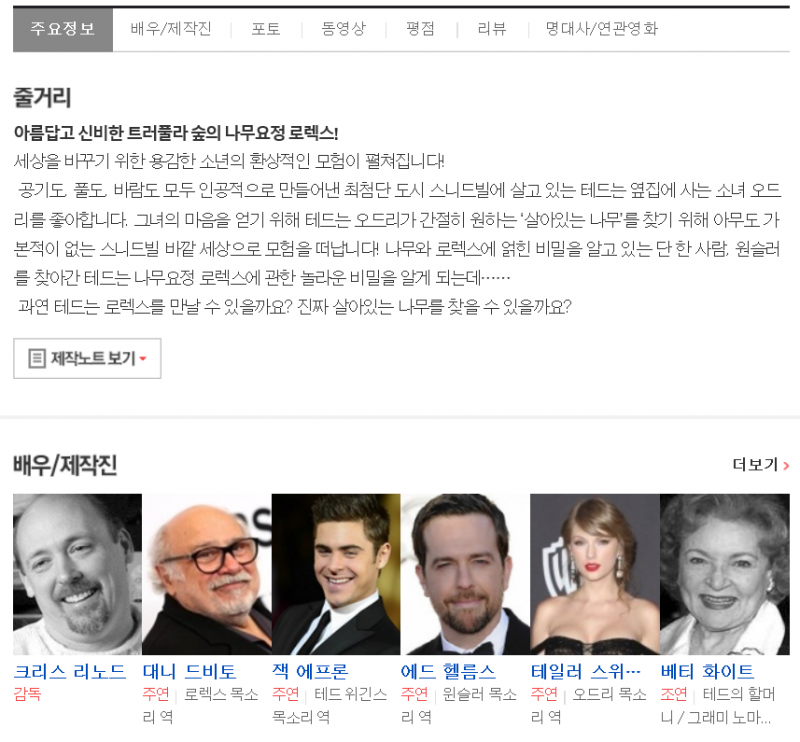Click the 베티 화이트 name link
800x742 pixels.
click(707, 671)
